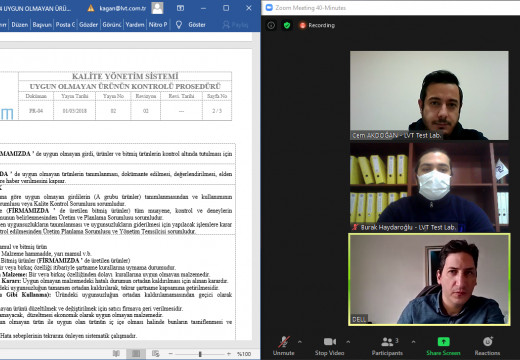Open ribbon display options icon in title bar
Screen dimensions: 520x360
180,8
